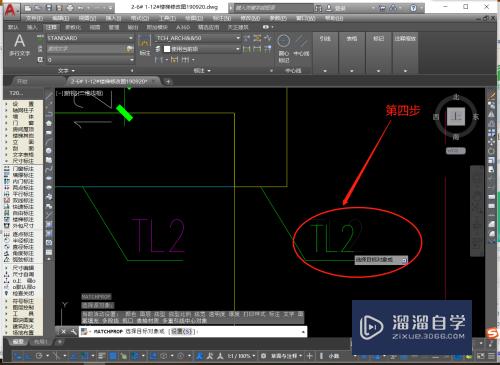Screen dimensions: 500x365
Task: Click the Settings (S) option in command line
Action: [x=183, y=331]
